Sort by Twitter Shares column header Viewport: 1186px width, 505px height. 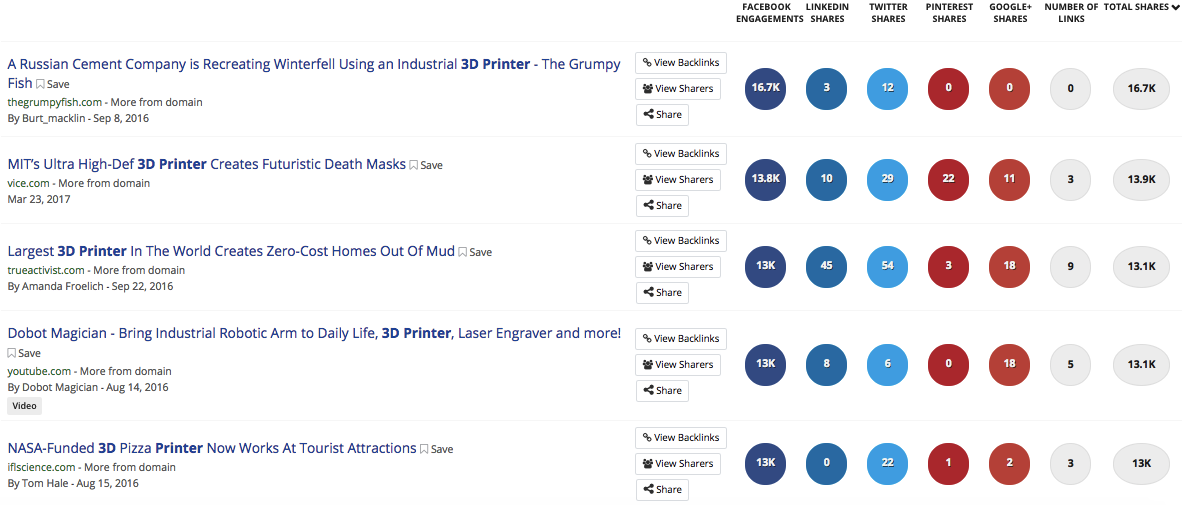pyautogui.click(x=888, y=13)
